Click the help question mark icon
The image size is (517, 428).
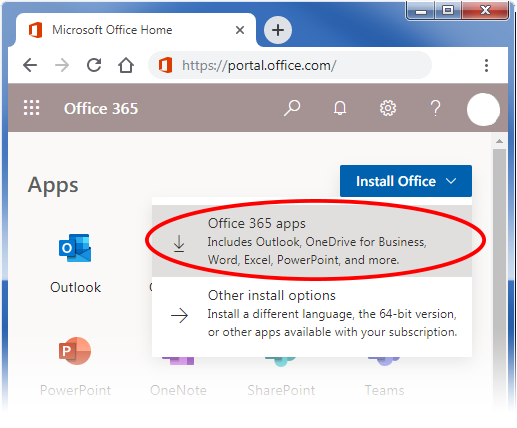coord(435,108)
